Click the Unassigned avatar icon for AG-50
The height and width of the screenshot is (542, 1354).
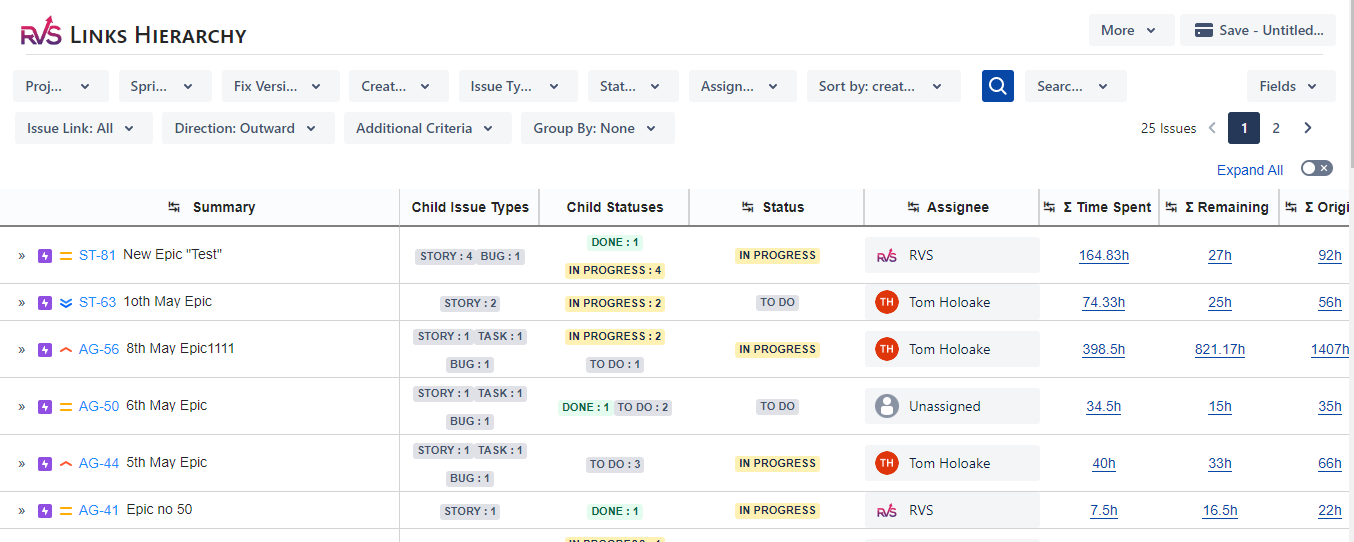point(886,406)
